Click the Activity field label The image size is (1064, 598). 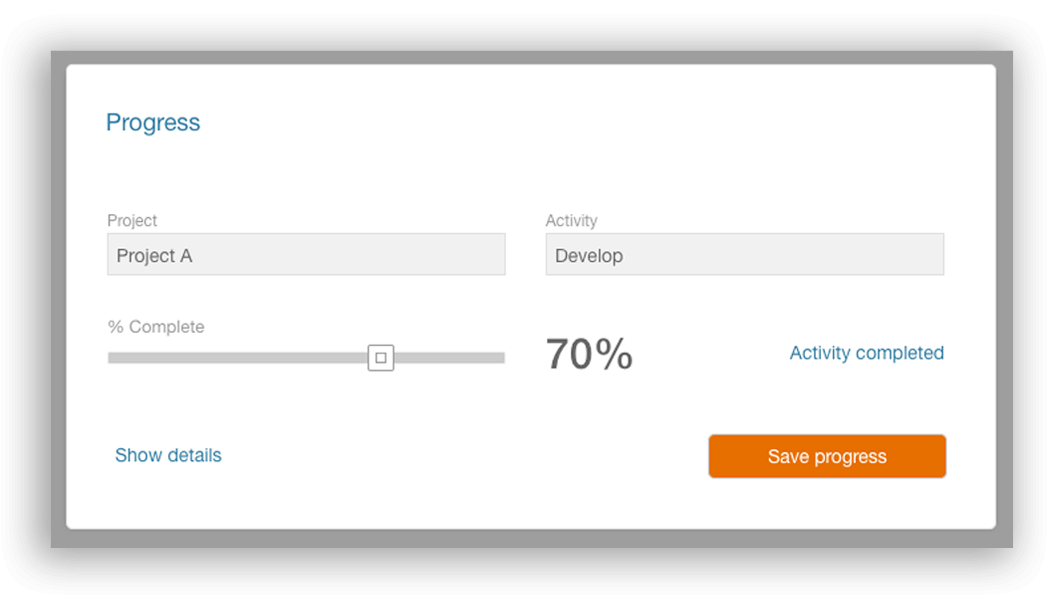(571, 221)
